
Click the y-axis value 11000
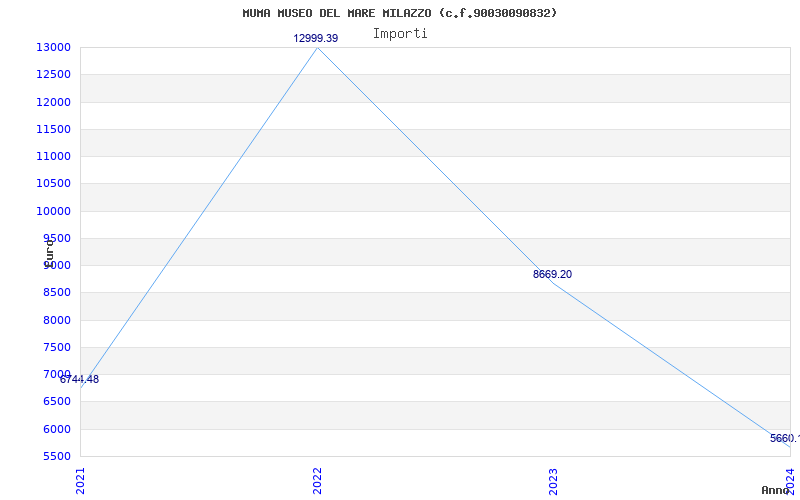(53, 156)
